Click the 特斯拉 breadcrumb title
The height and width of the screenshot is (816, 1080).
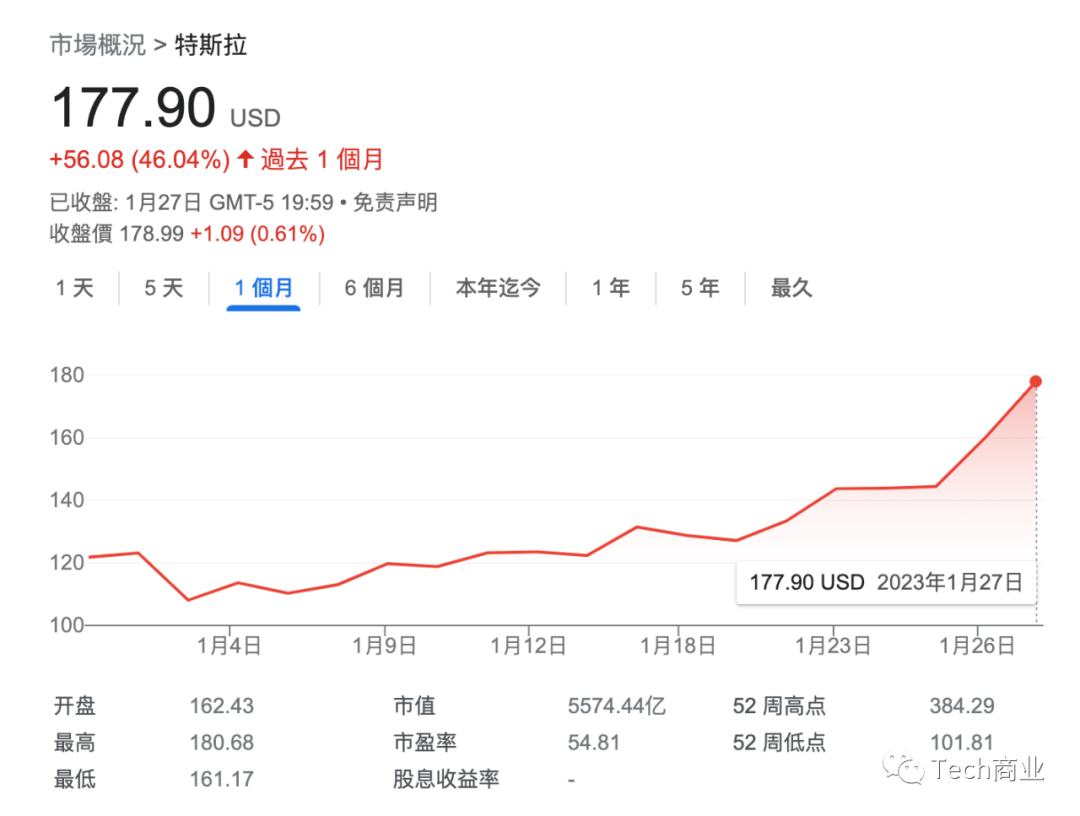tap(211, 45)
